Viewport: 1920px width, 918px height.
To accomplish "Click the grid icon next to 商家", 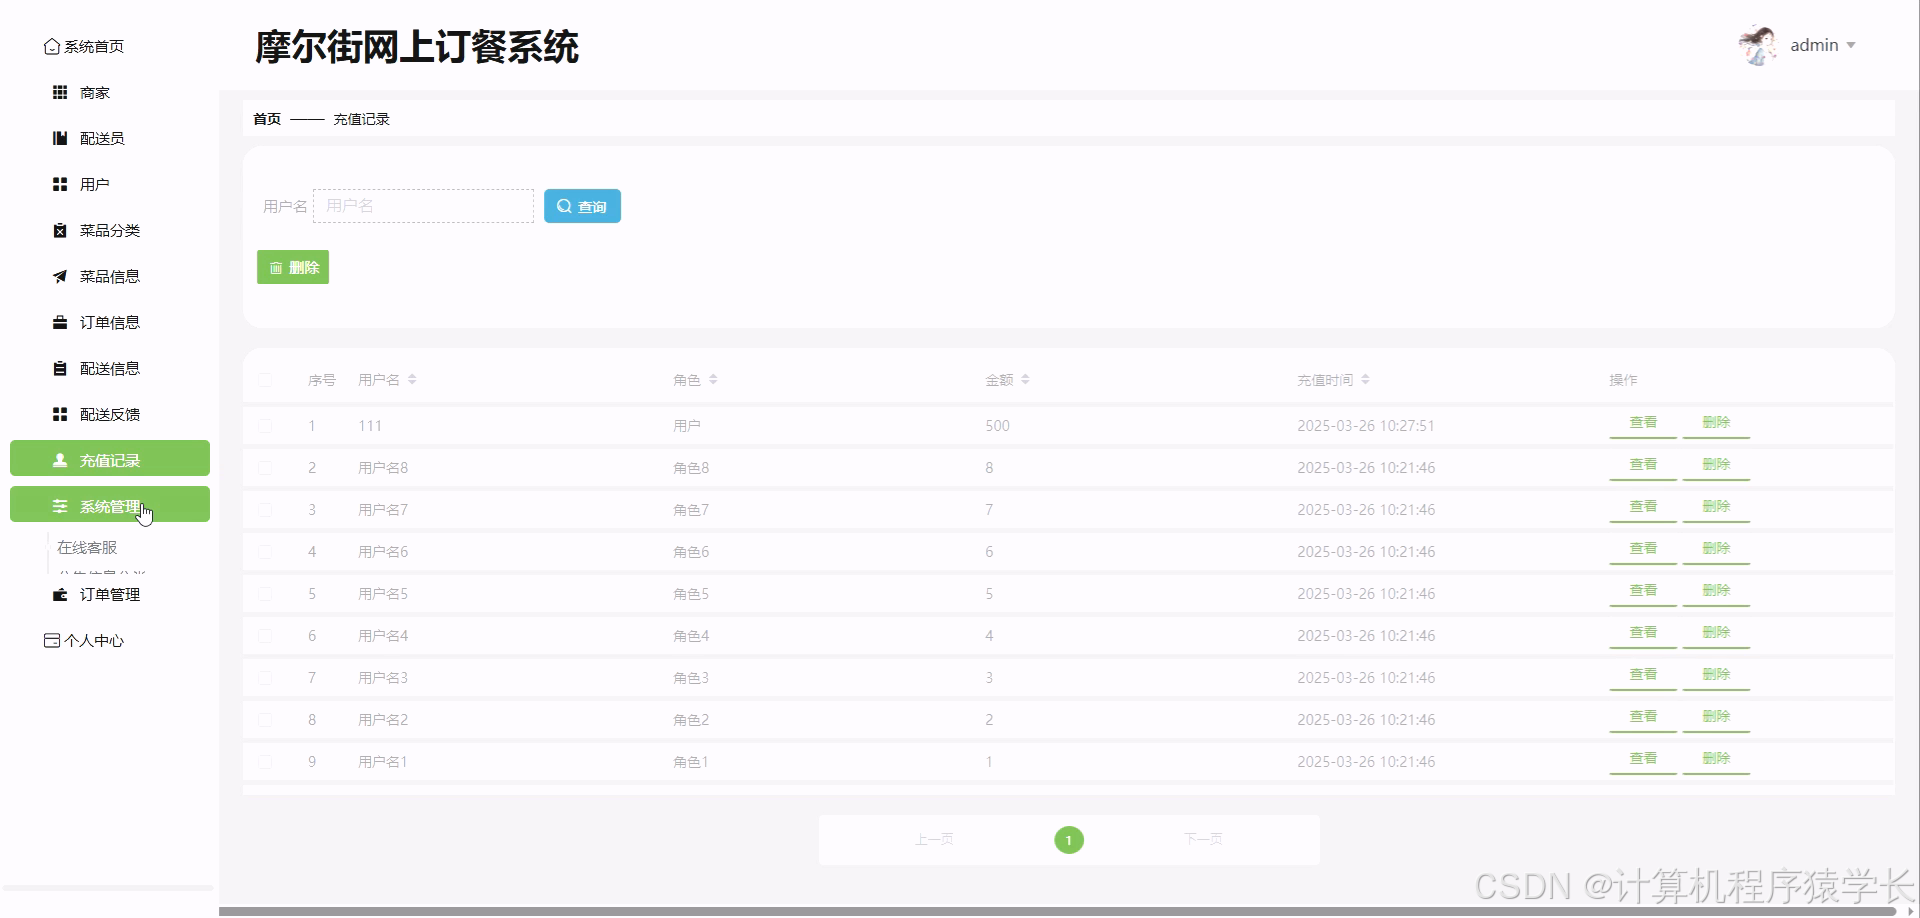I will 60,93.
